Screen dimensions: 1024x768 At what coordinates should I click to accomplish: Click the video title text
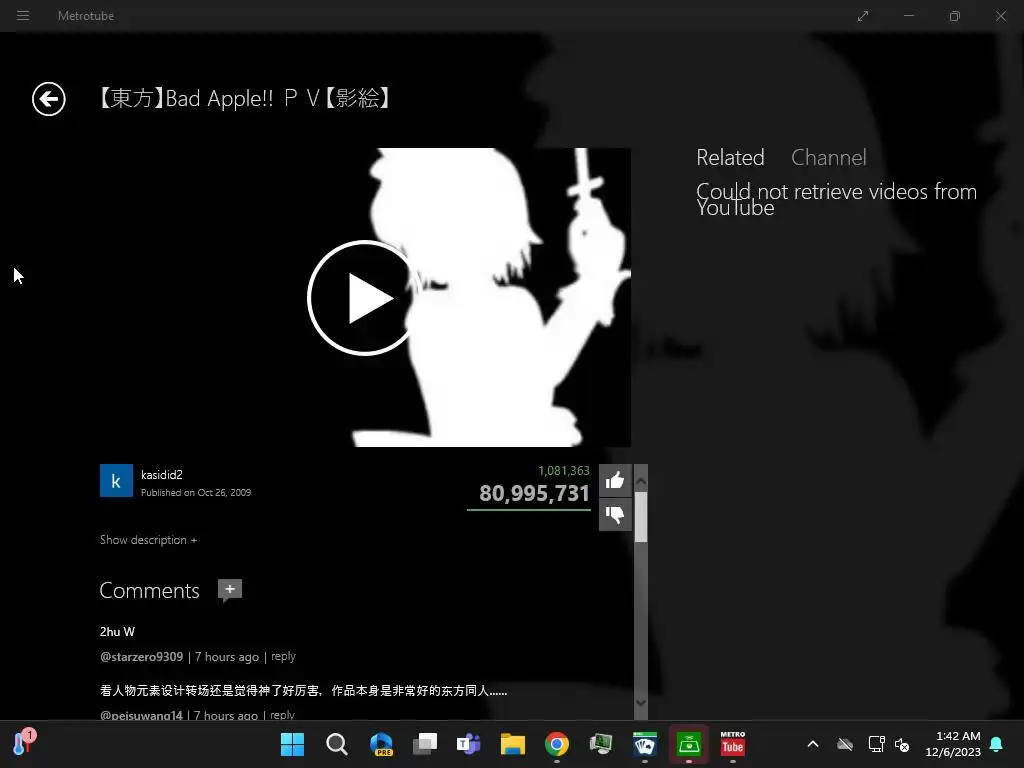tap(244, 99)
